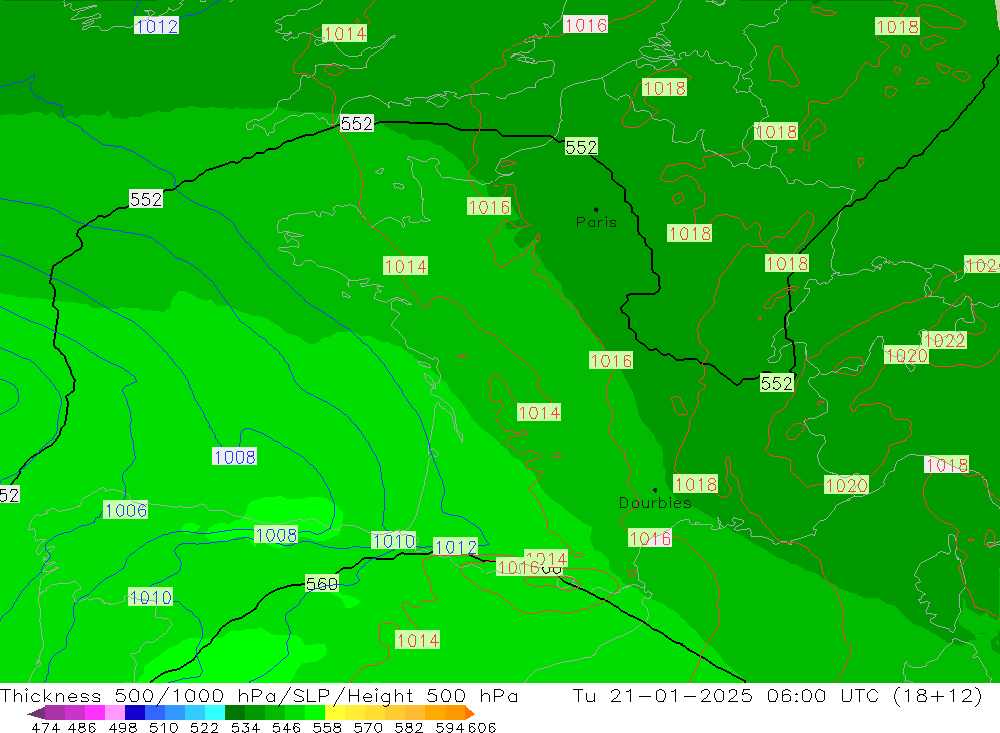This screenshot has height=733, width=1000.
Task: Click the date text 'Tu 21-01-2025 06:00 UTC'
Action: pyautogui.click(x=726, y=695)
